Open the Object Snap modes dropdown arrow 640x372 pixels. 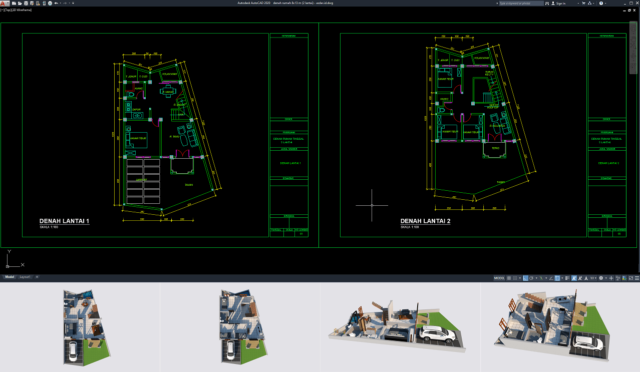click(x=562, y=278)
